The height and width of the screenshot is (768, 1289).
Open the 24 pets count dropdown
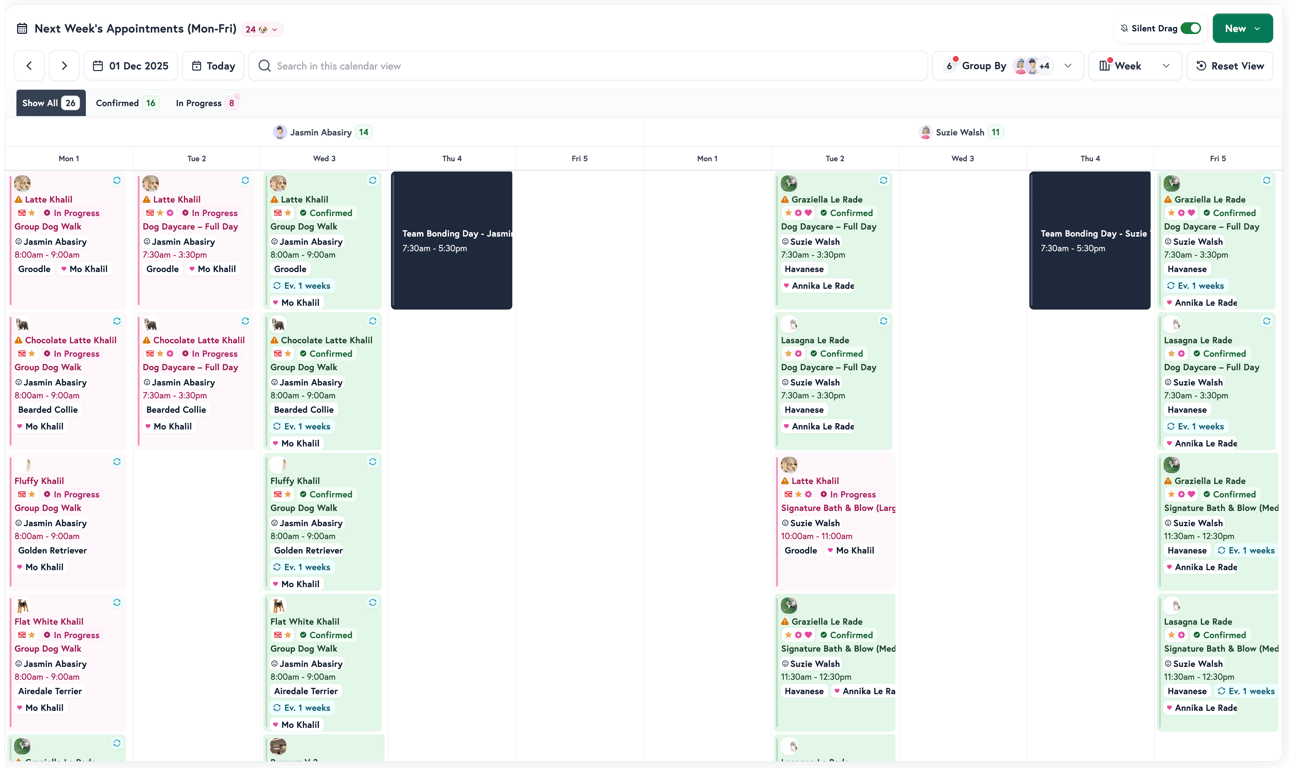point(262,30)
